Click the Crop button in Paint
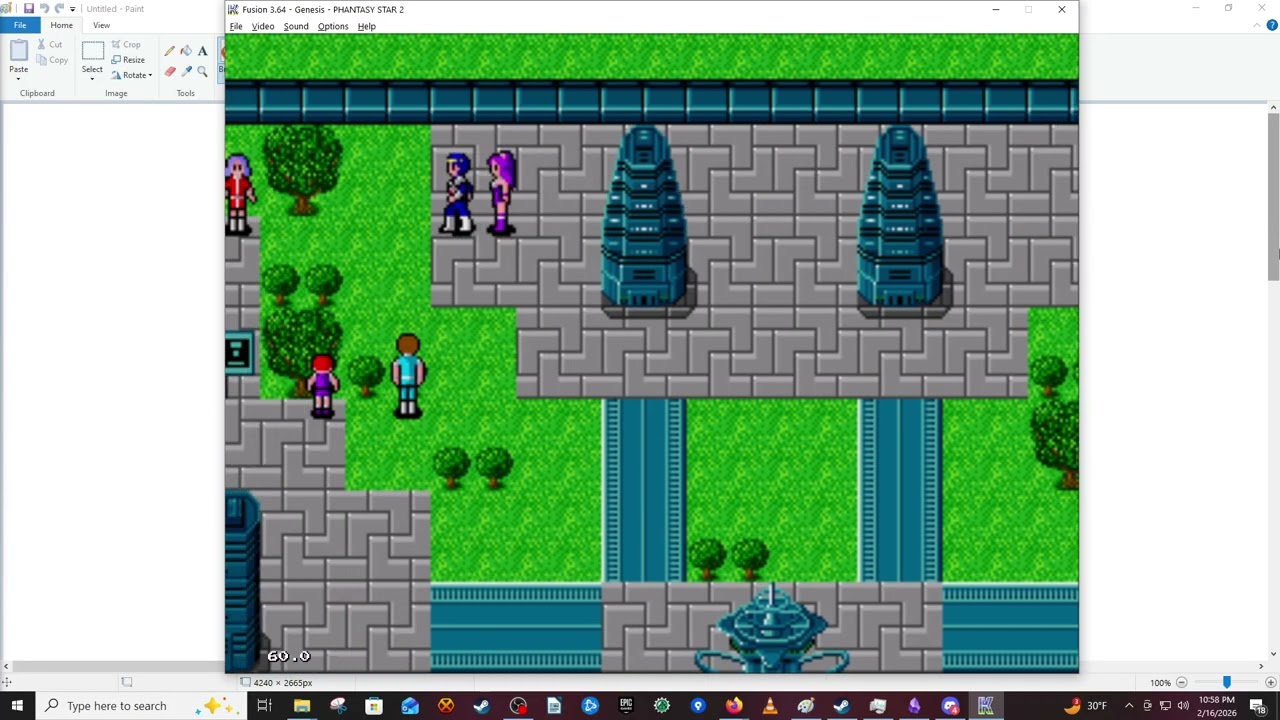The height and width of the screenshot is (720, 1280). tap(126, 44)
